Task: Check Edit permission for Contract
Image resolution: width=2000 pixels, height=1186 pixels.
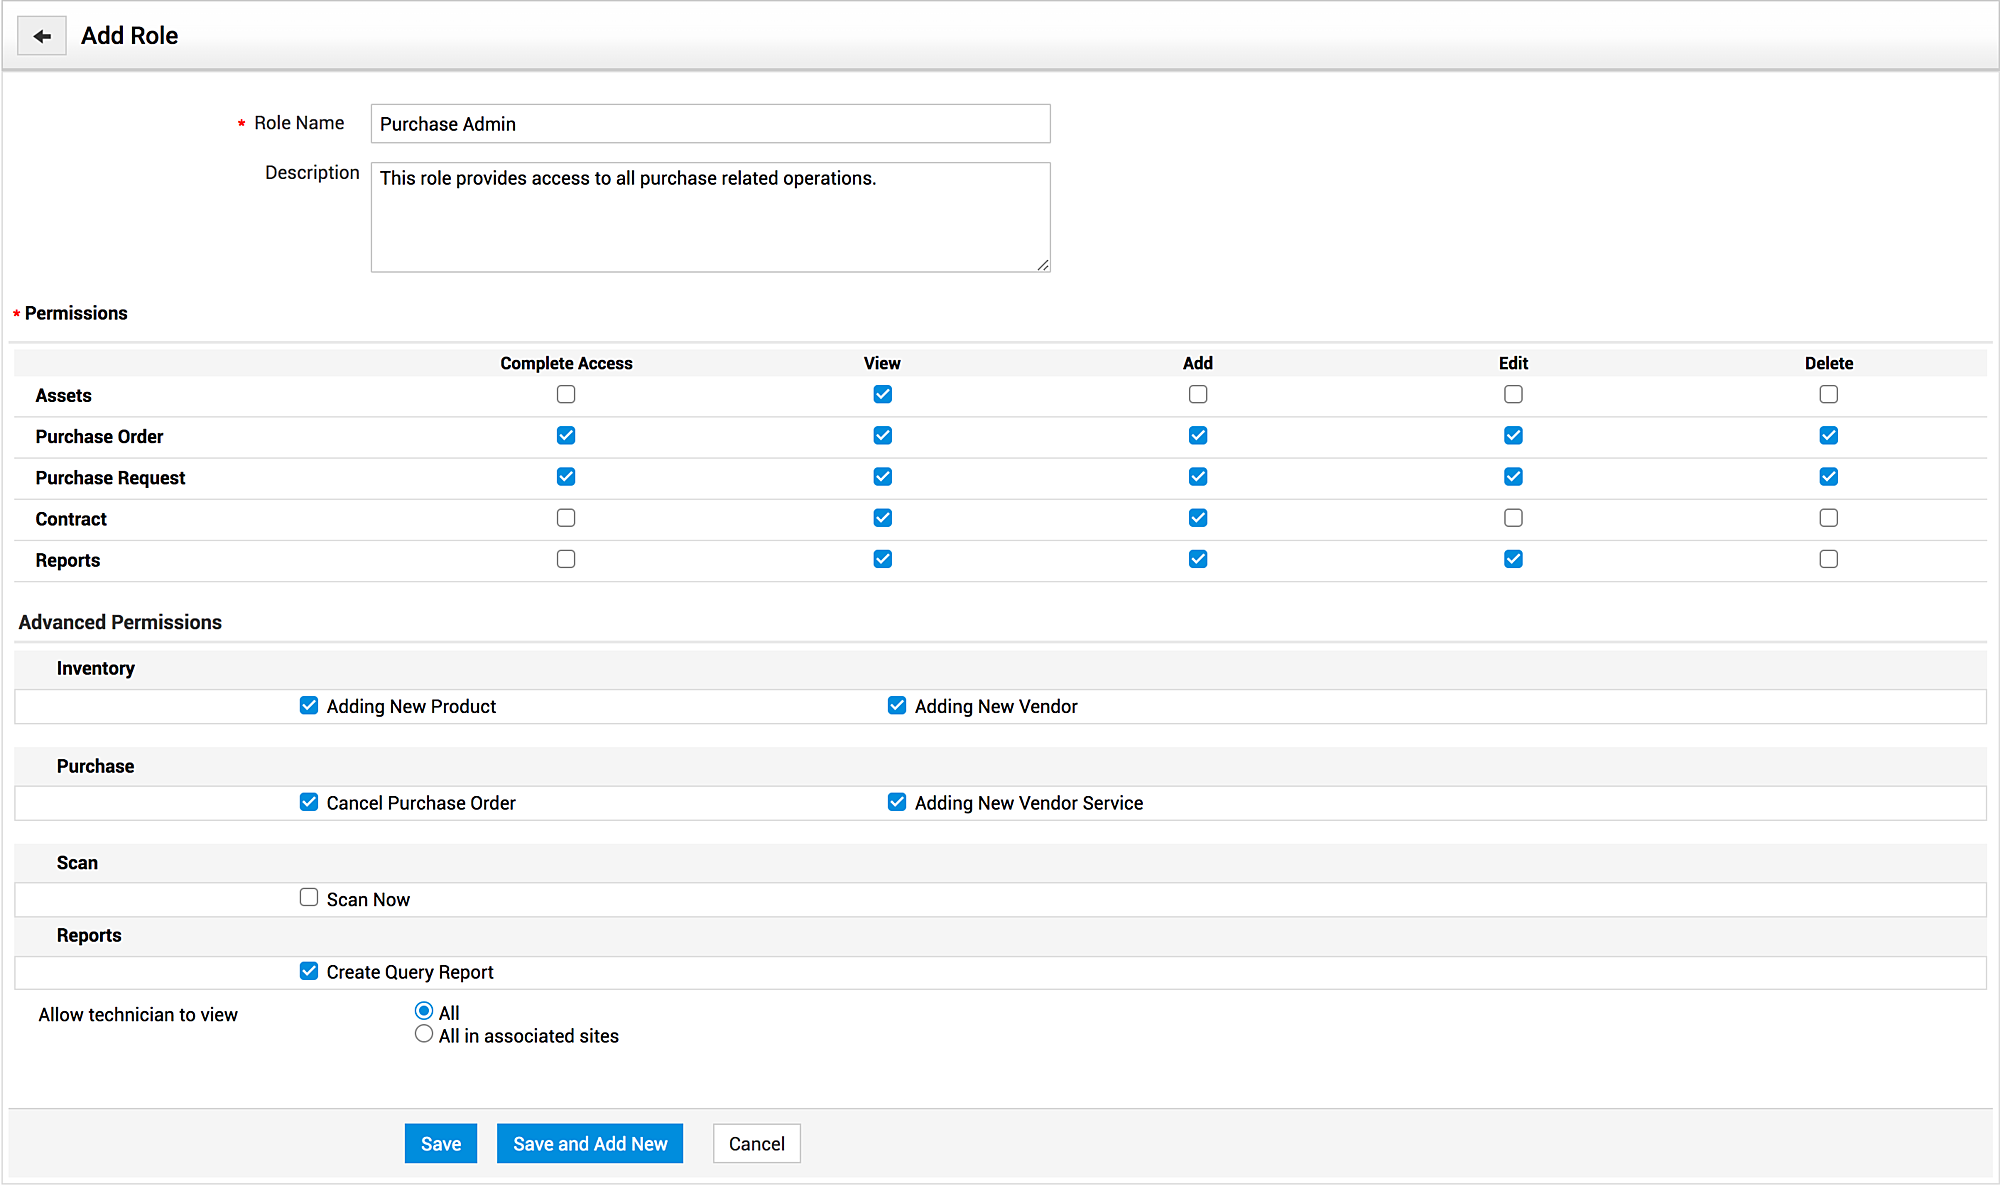Action: coord(1513,518)
